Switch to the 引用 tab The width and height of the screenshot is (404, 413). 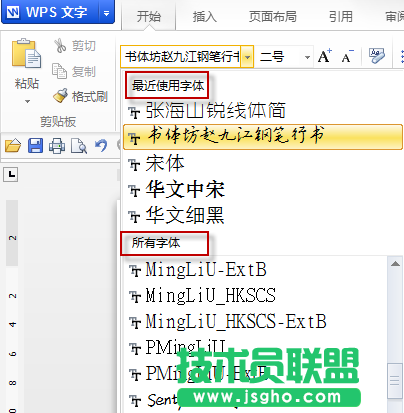(x=341, y=16)
